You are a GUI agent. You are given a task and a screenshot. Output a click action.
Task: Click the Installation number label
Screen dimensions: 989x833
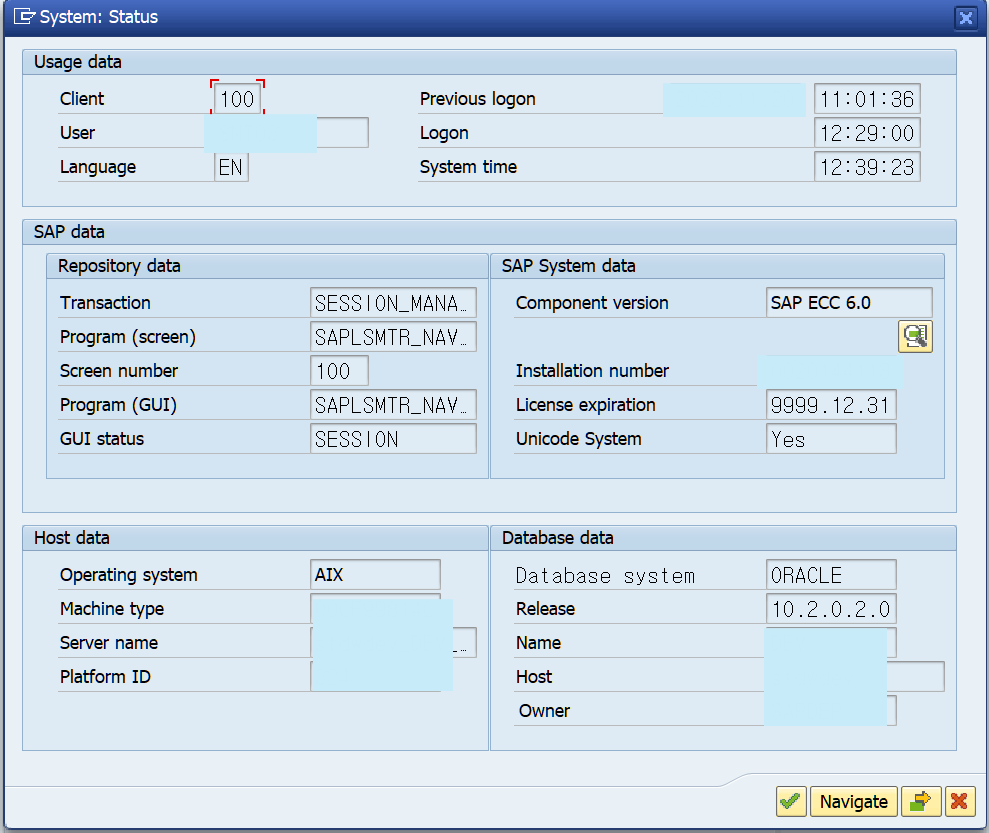592,371
